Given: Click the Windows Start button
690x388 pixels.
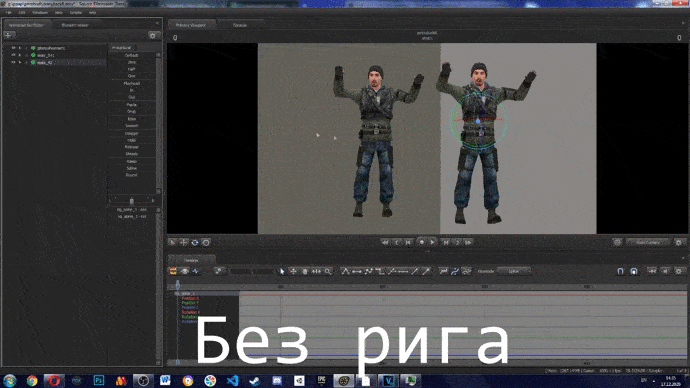Looking at the screenshot, I should click(x=9, y=381).
